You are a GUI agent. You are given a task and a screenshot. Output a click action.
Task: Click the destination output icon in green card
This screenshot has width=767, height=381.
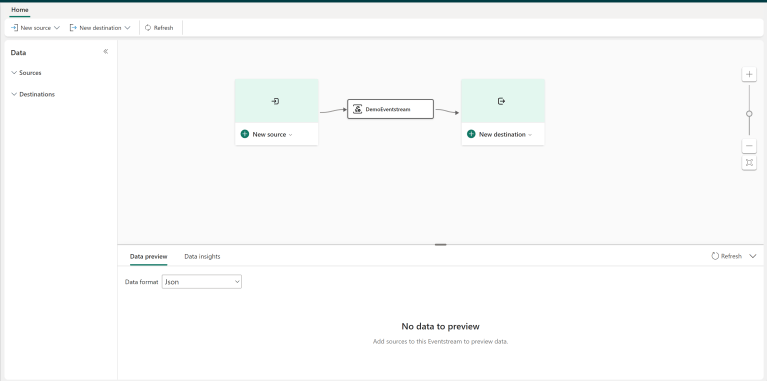(x=501, y=101)
